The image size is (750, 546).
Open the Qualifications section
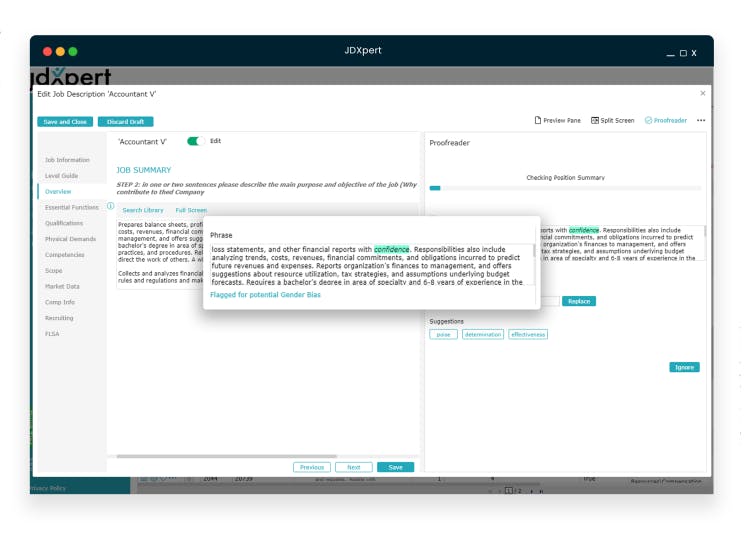64,223
